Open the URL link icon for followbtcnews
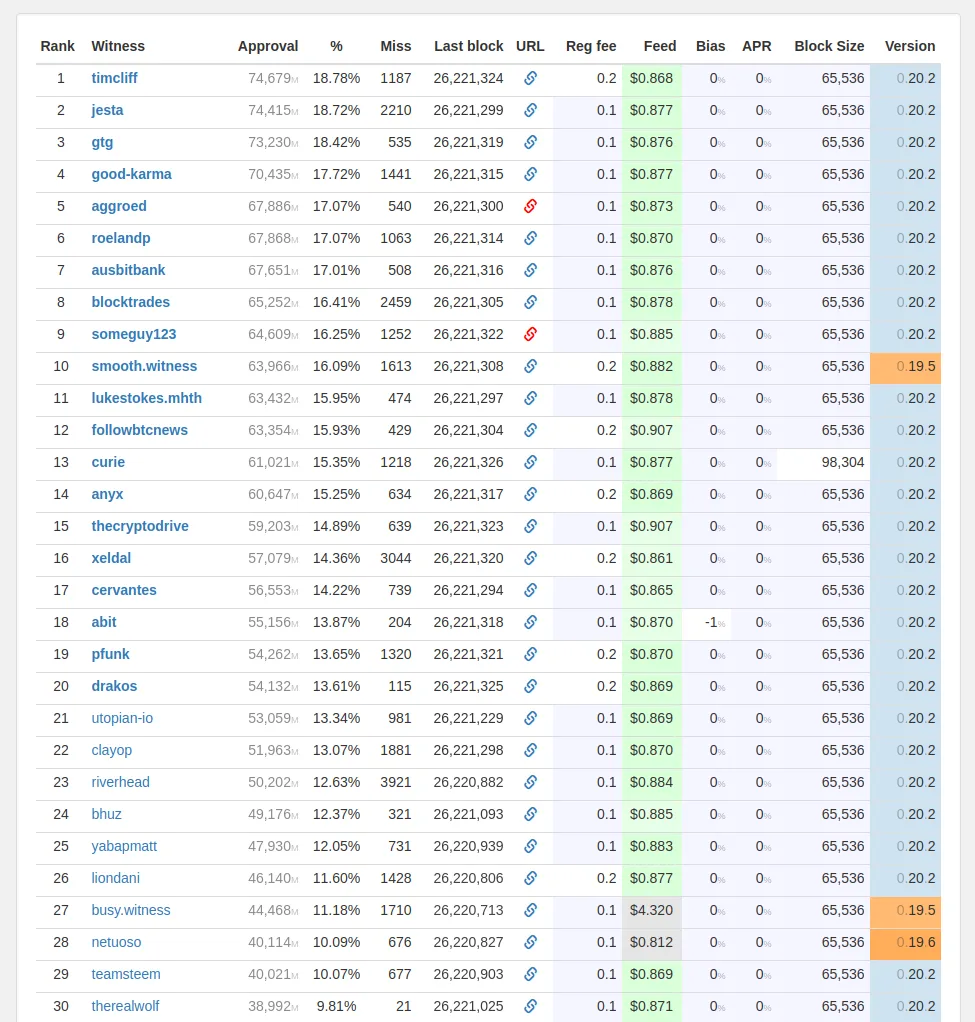This screenshot has width=975, height=1022. tap(531, 430)
